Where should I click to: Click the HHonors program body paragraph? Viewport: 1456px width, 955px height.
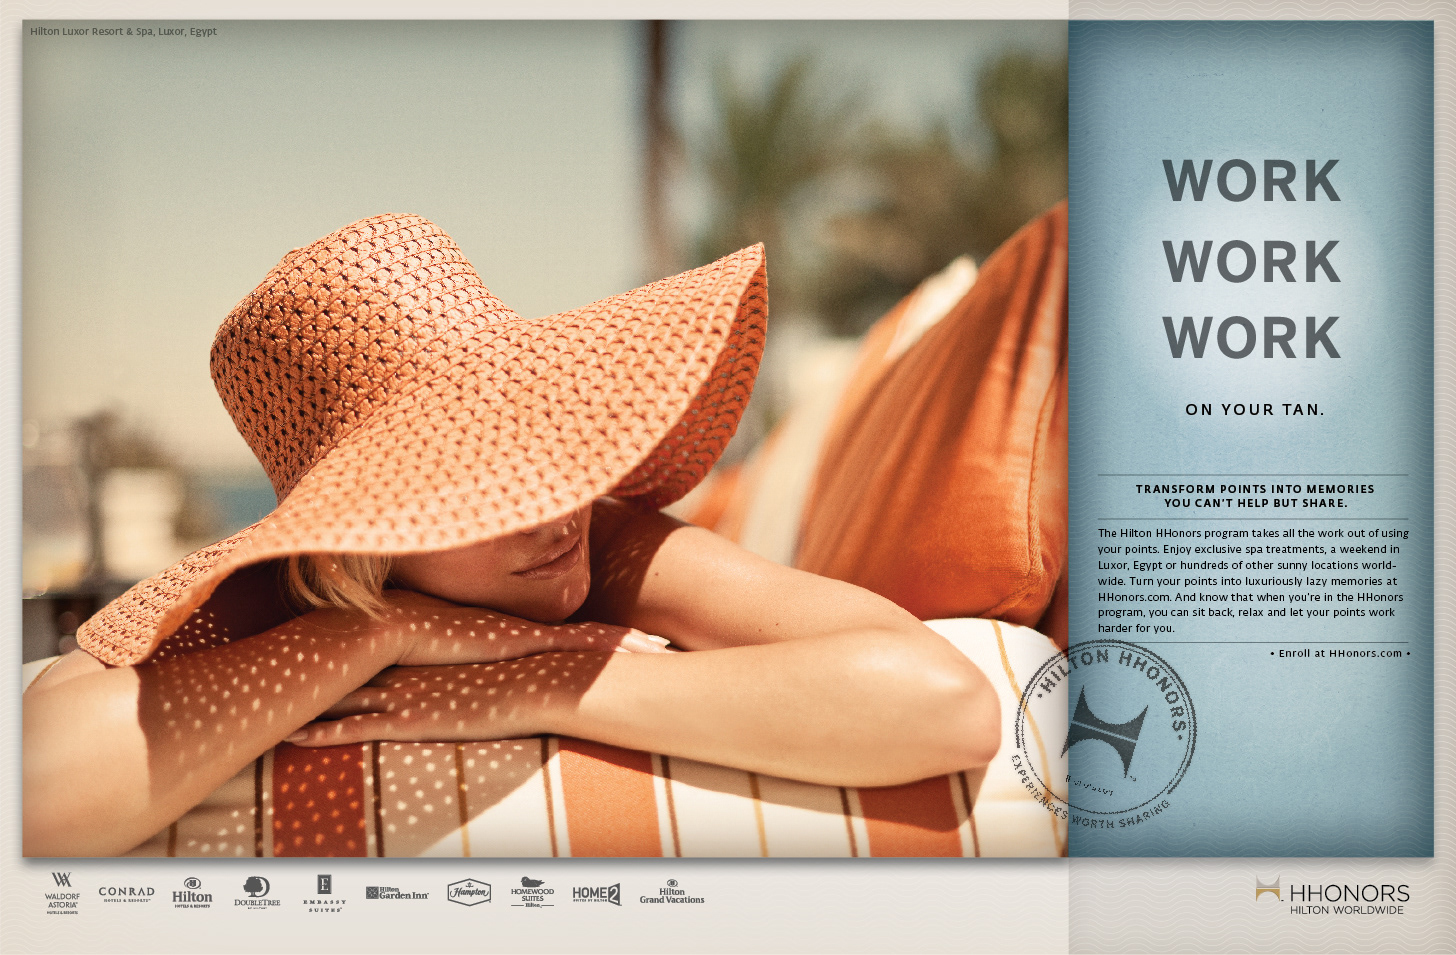(1252, 580)
